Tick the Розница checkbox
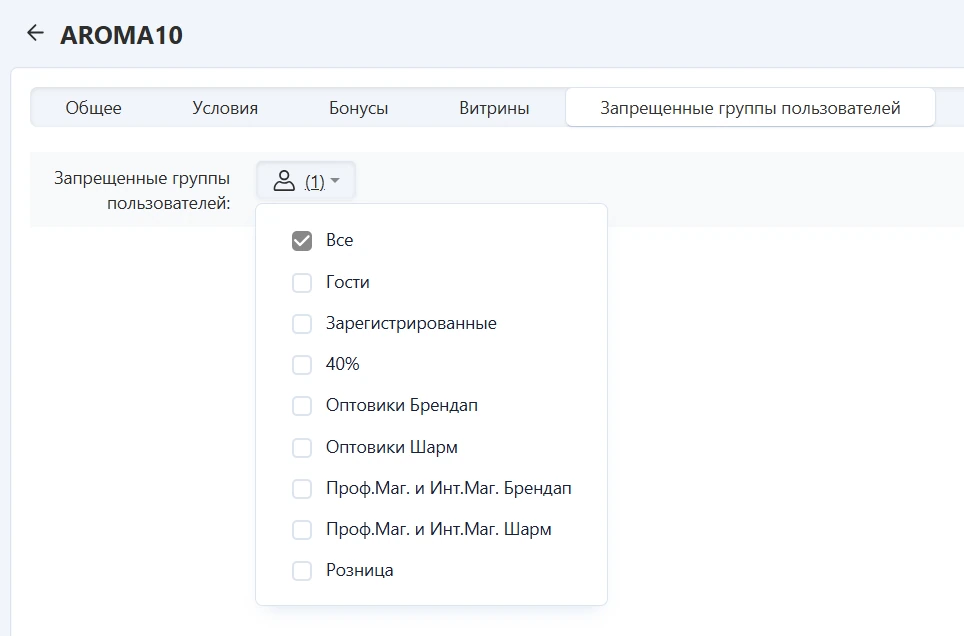Viewport: 964px width, 636px height. tap(302, 571)
